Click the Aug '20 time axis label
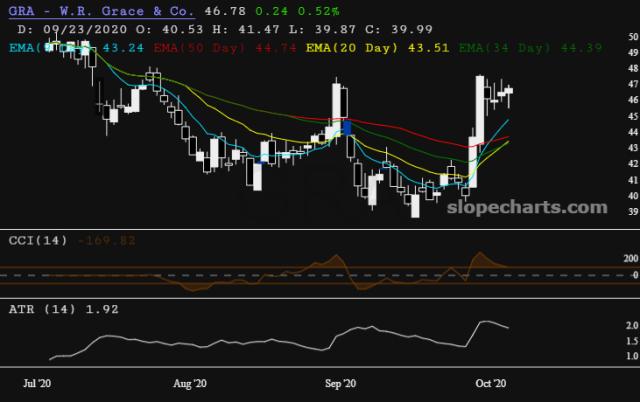 point(188,383)
